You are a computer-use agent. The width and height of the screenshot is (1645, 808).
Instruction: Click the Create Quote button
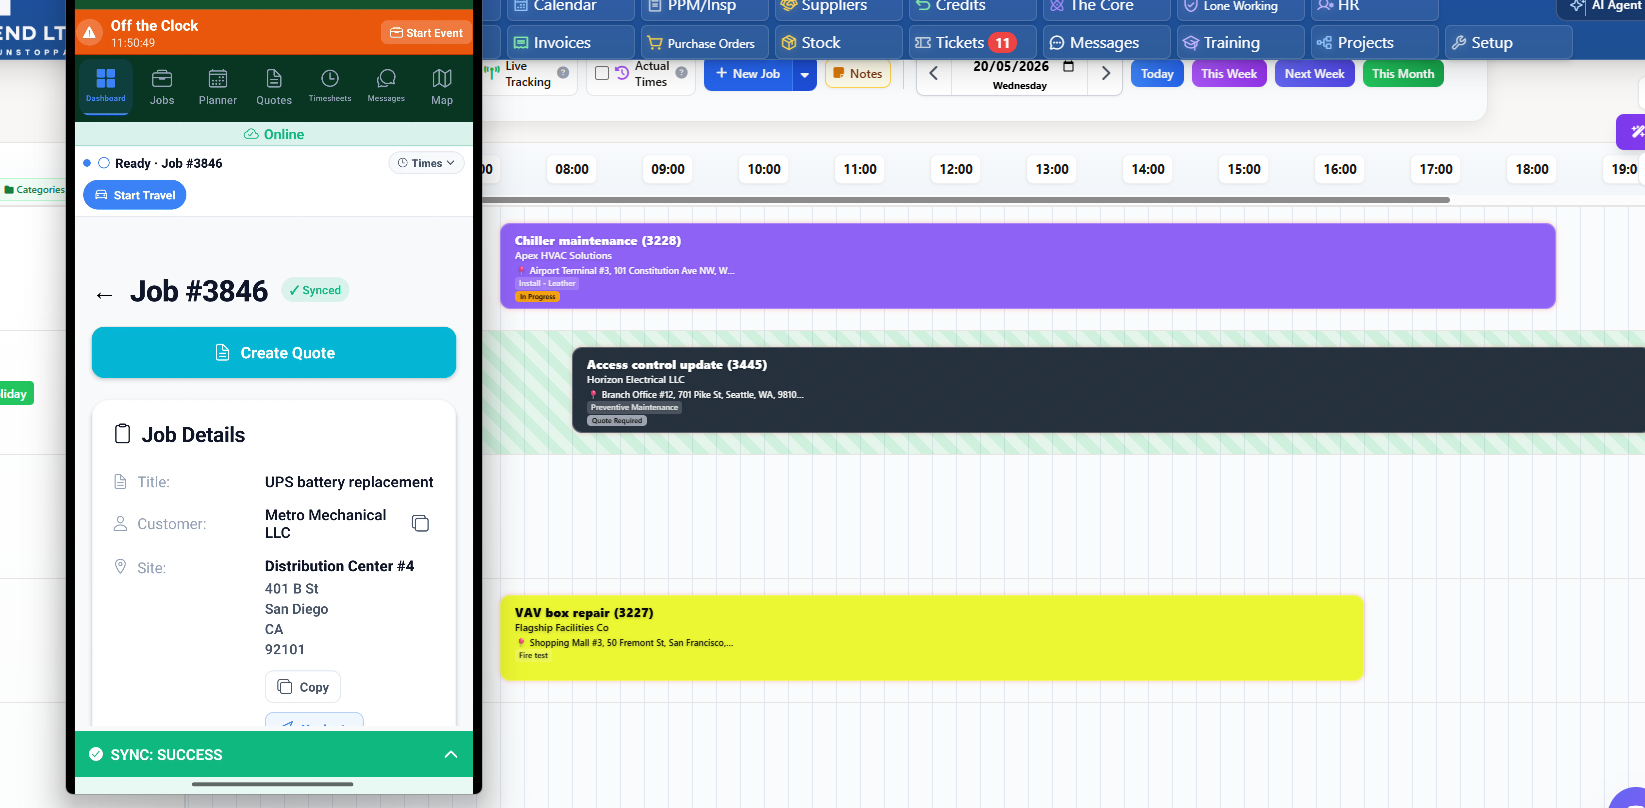274,352
